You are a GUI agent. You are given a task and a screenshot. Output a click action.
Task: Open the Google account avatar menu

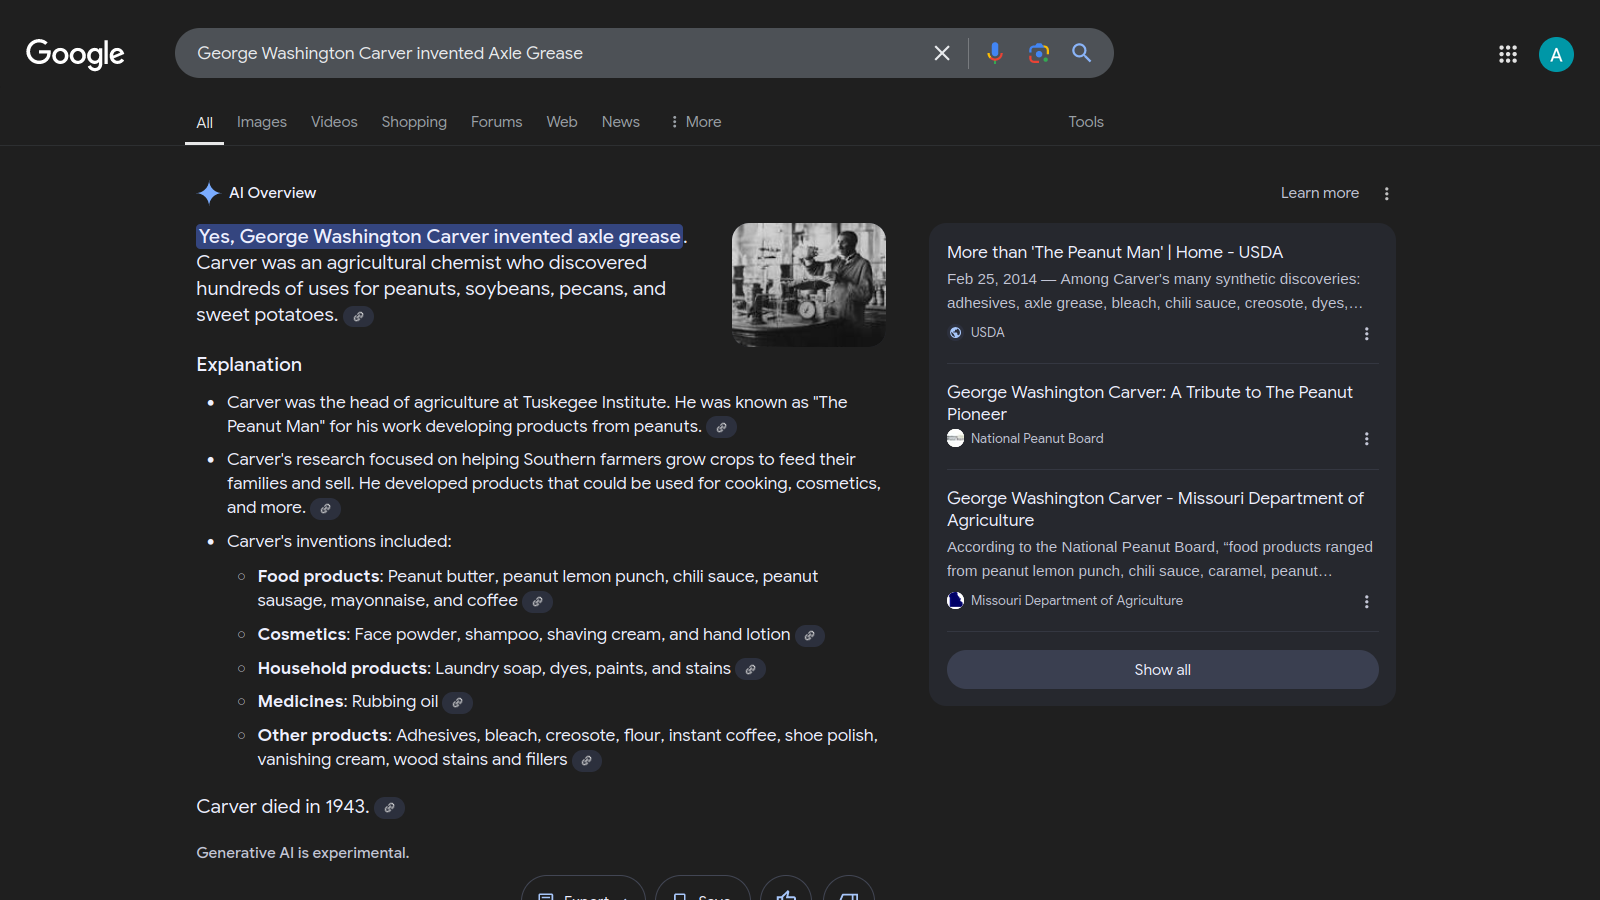coord(1556,54)
